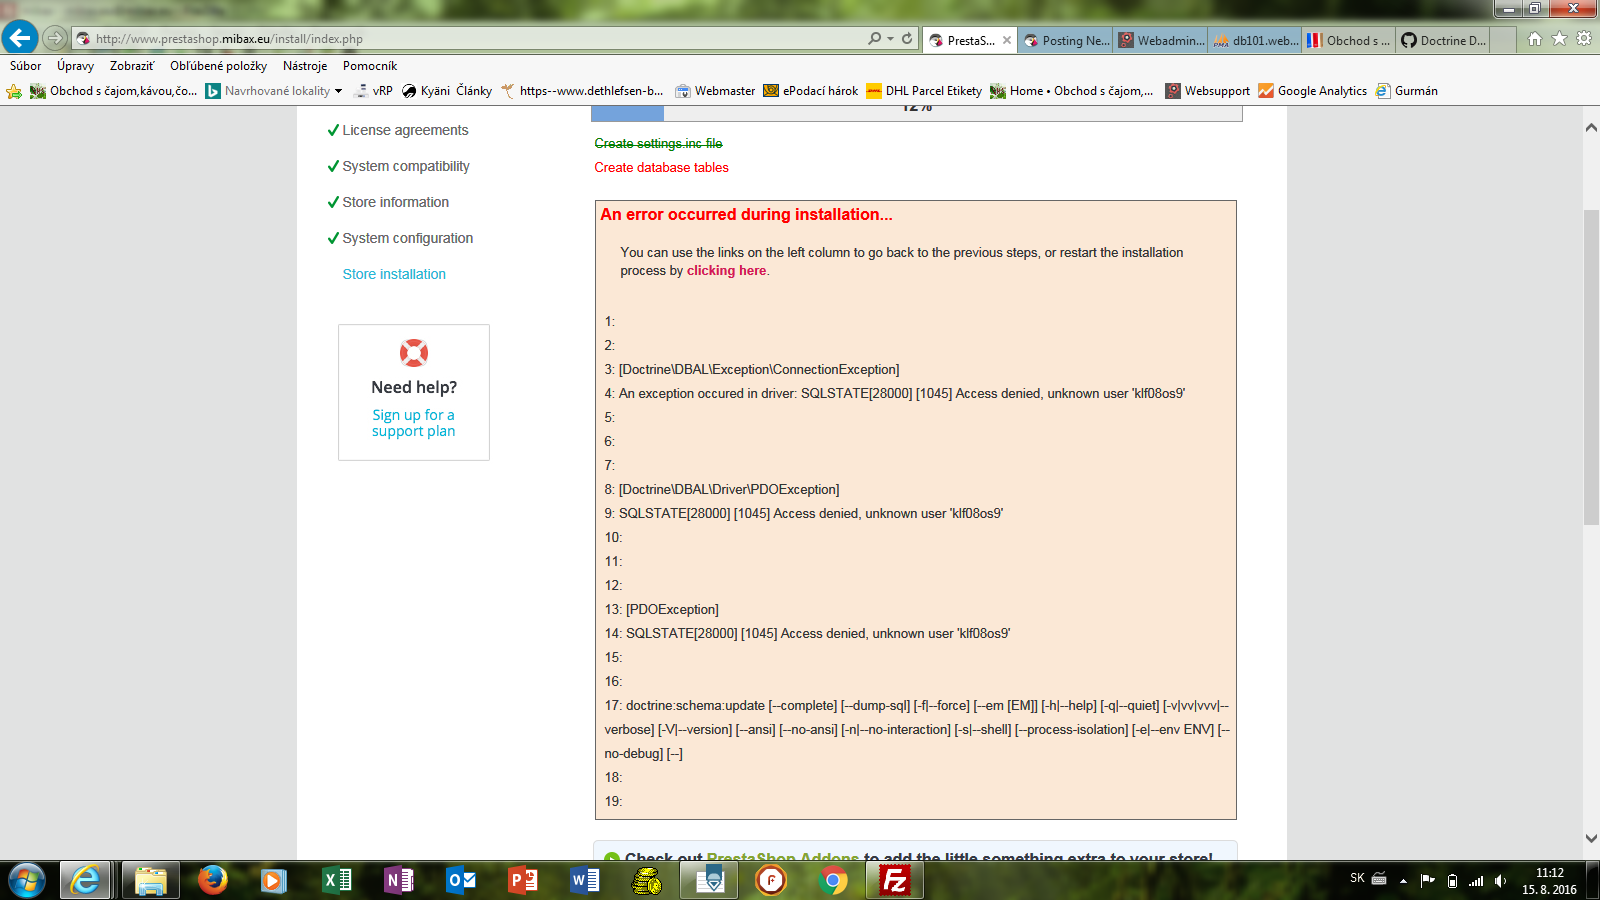Screen dimensions: 1600x900
Task: Click Store installation step link
Action: [x=394, y=274]
